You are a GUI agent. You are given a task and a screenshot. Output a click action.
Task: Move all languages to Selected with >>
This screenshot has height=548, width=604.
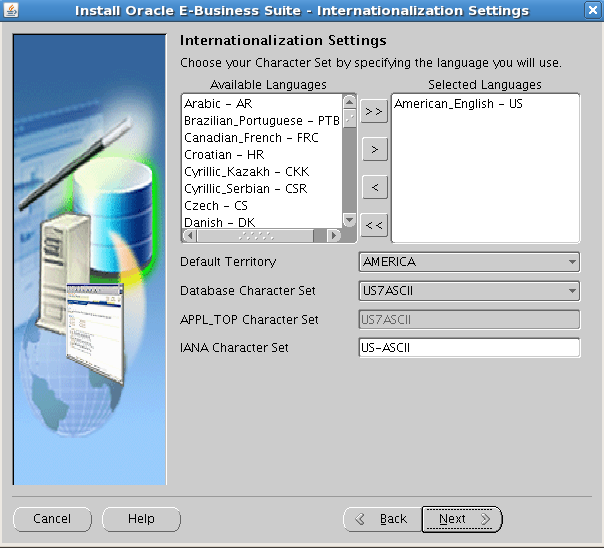pyautogui.click(x=374, y=112)
